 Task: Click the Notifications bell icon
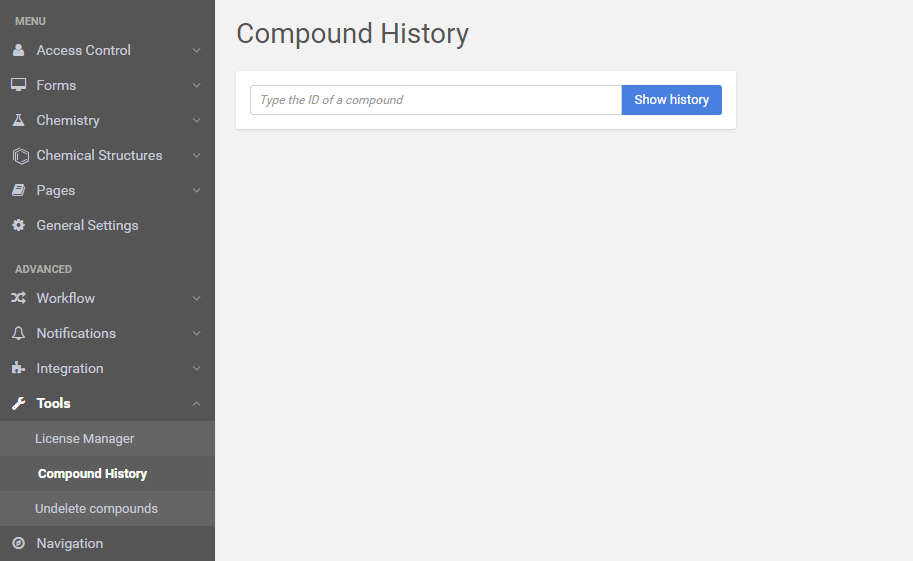(x=18, y=333)
